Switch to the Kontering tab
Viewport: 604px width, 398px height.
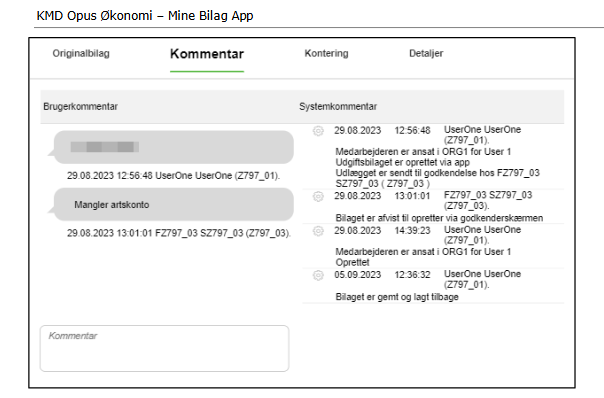(x=326, y=54)
